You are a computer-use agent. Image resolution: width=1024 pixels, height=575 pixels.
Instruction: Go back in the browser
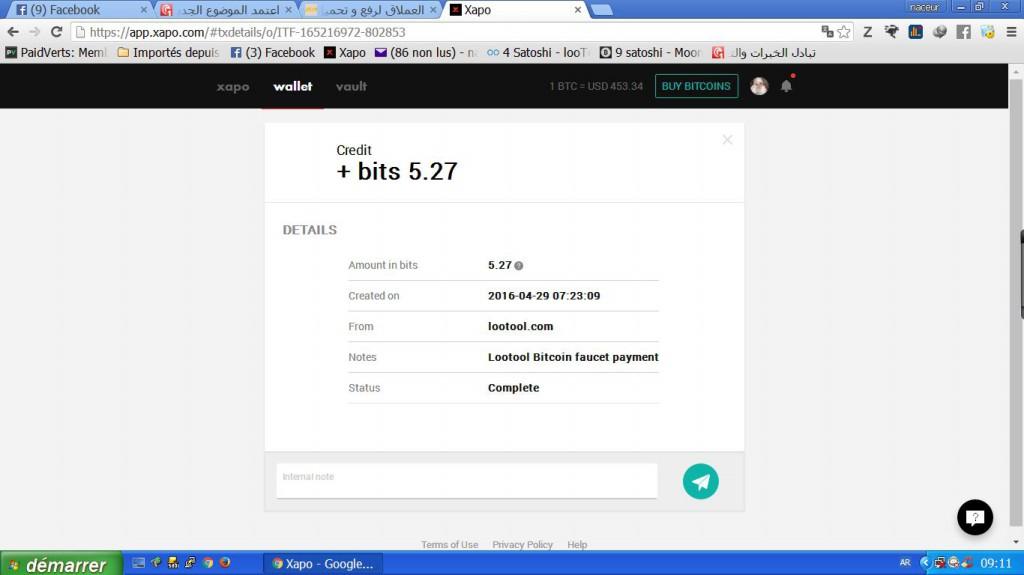click(x=13, y=31)
